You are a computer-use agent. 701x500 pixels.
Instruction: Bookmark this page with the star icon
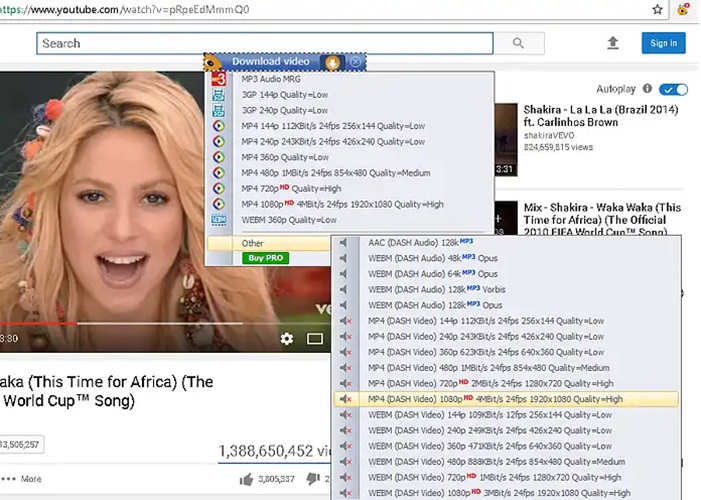point(657,9)
